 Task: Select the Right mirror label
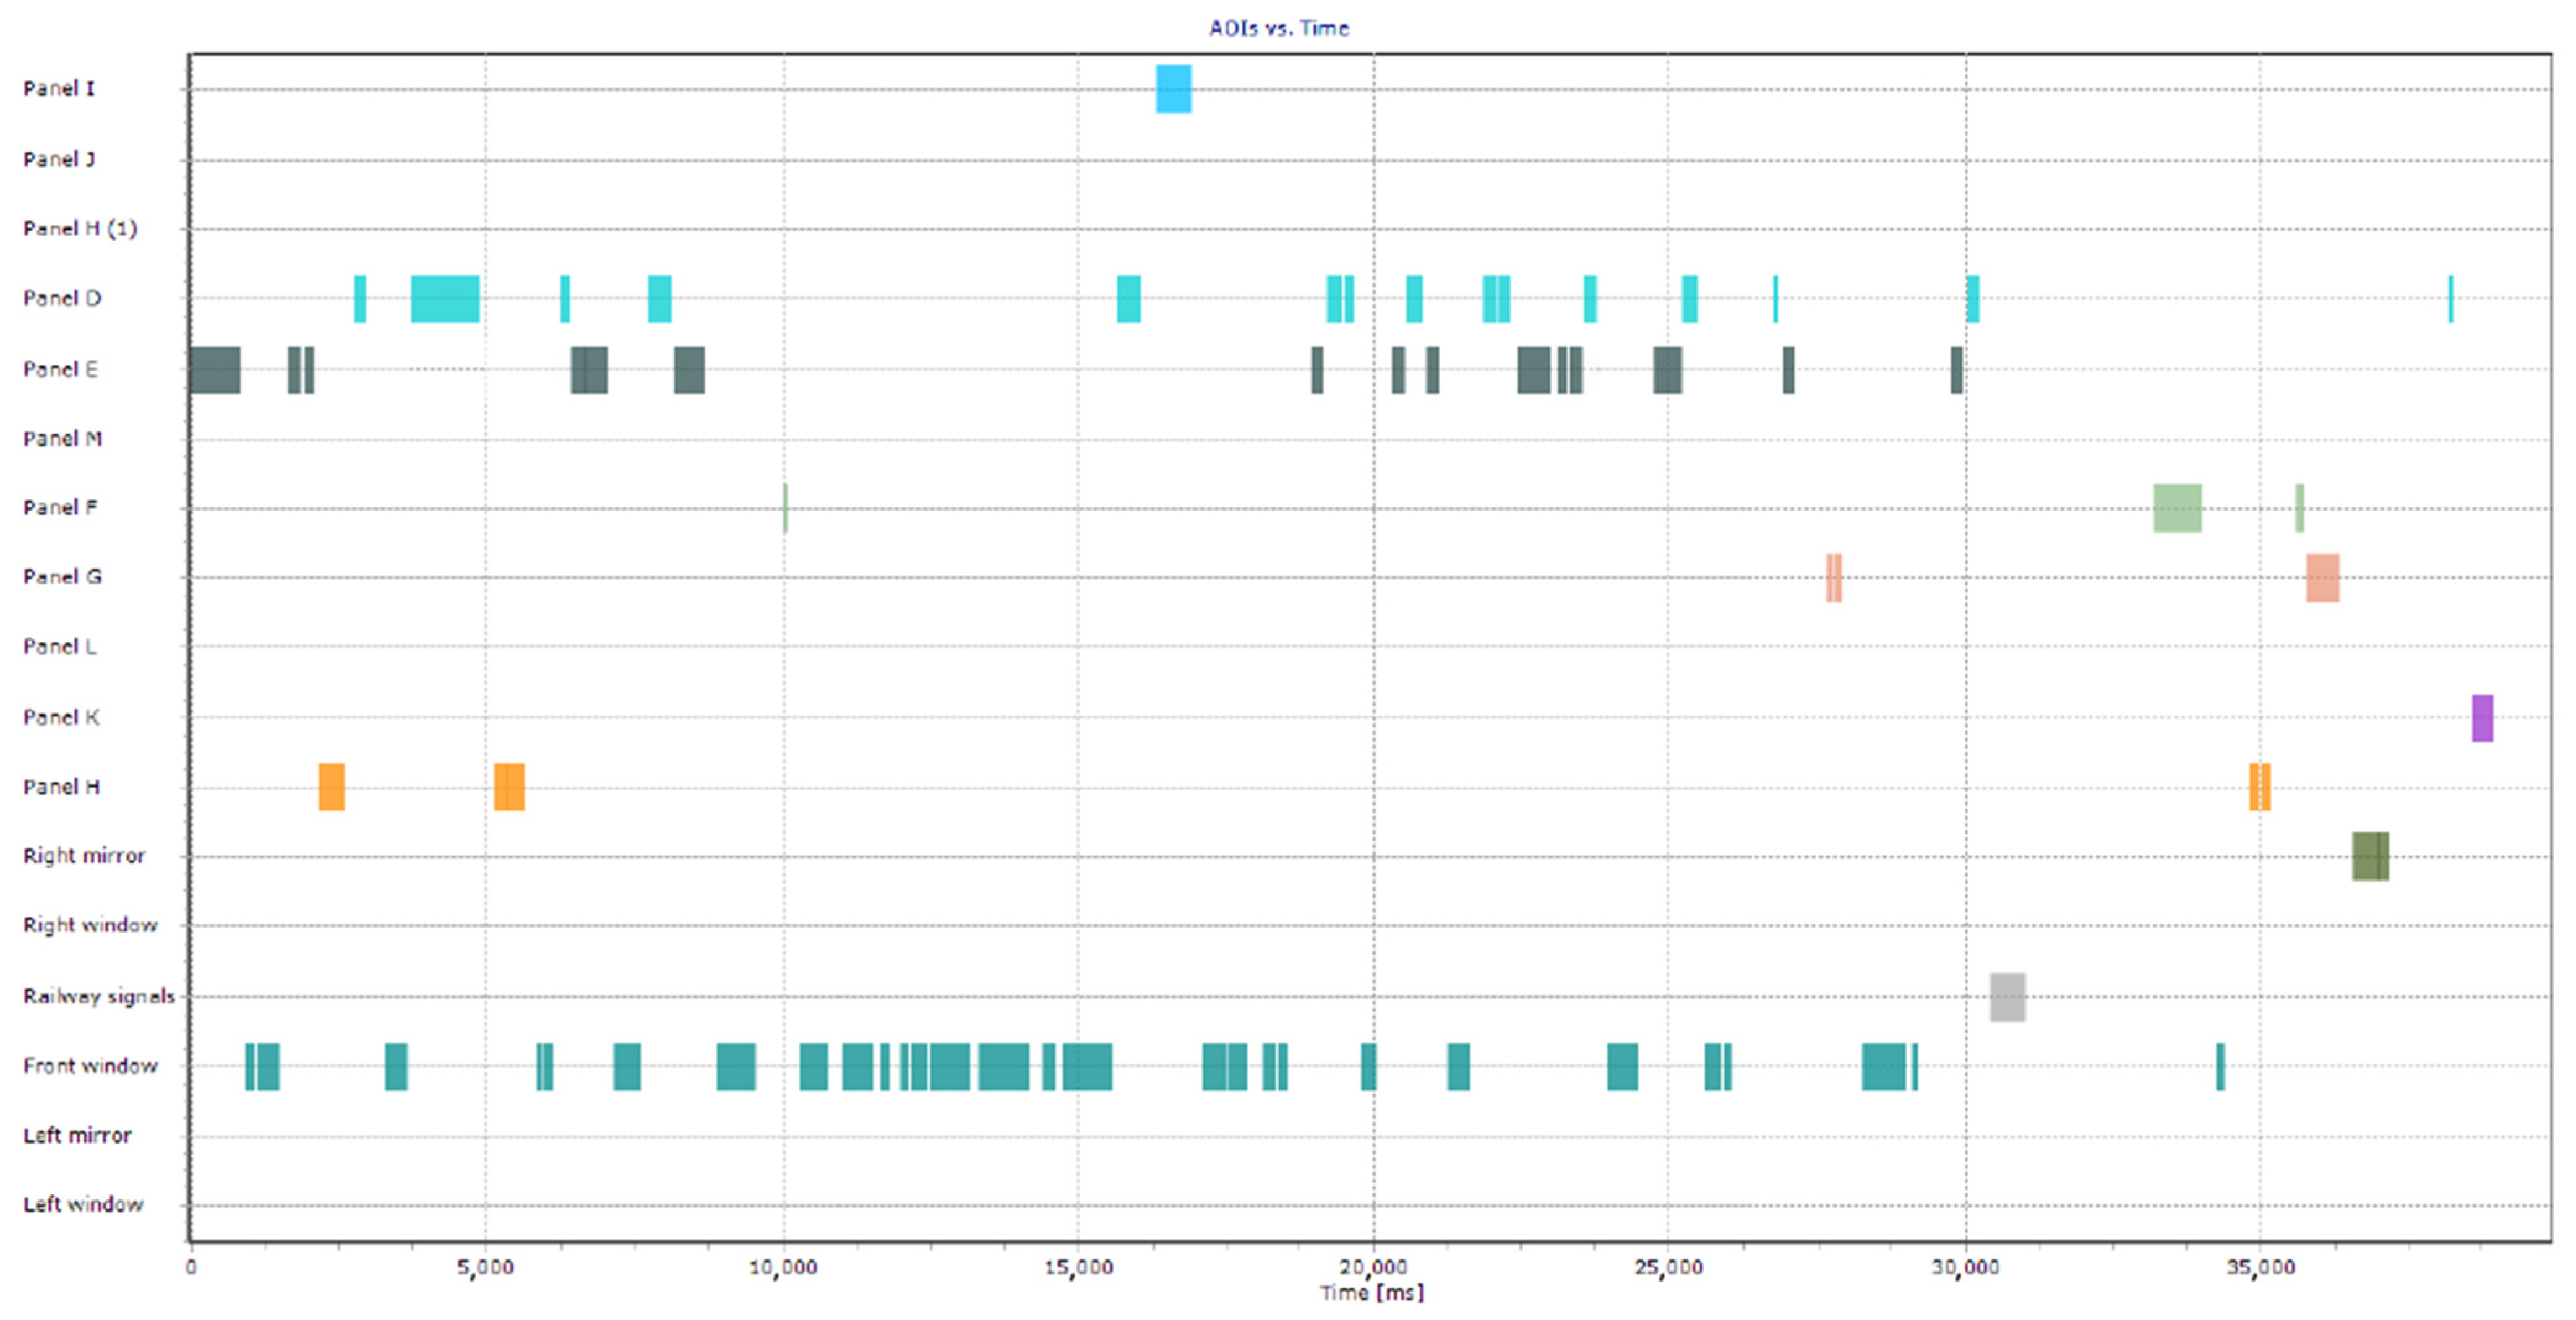point(84,856)
